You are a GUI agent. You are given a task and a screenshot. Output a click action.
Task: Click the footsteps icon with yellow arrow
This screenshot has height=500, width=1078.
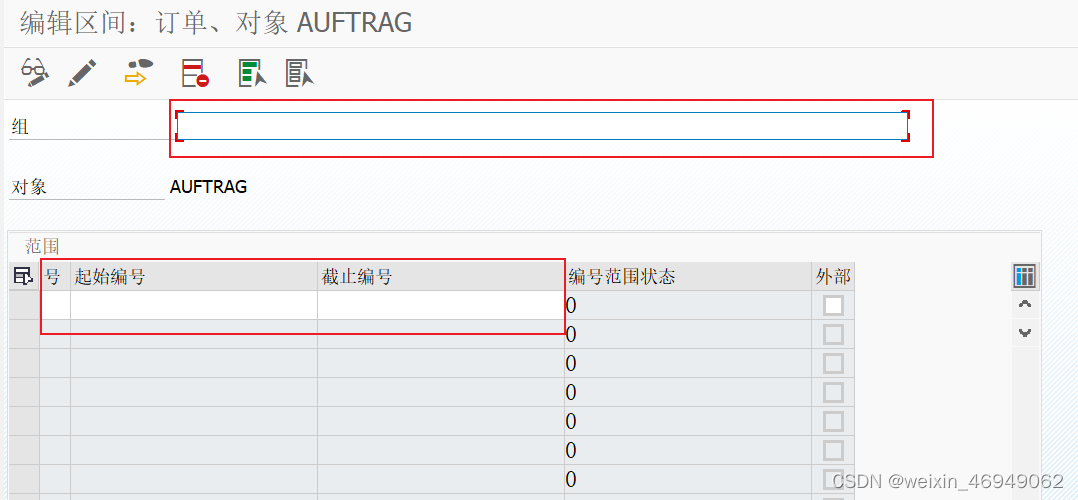point(139,72)
